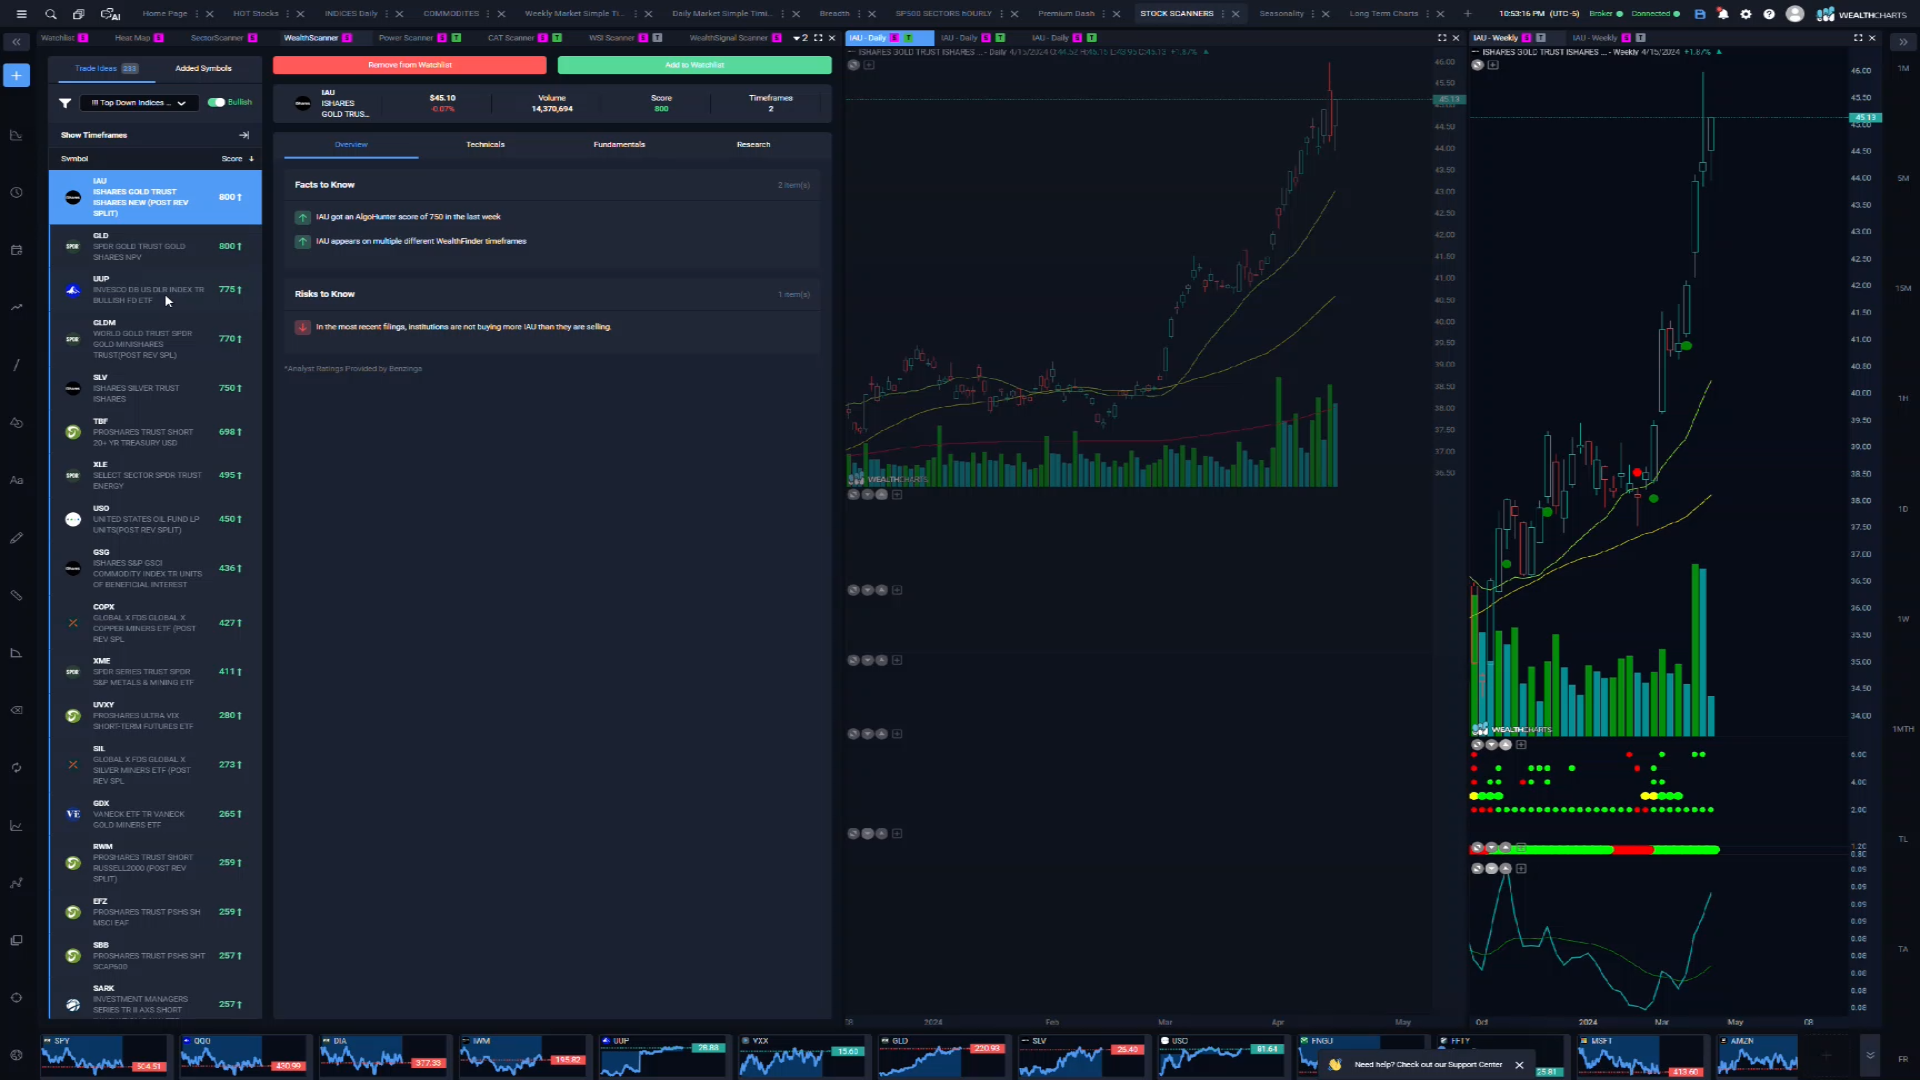Switch to HOT Stocks workspace tab

[256, 14]
